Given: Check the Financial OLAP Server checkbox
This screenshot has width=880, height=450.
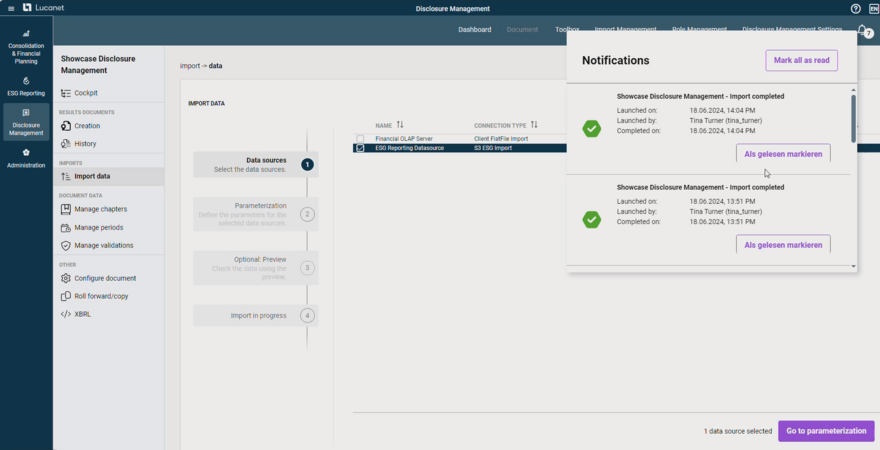Looking at the screenshot, I should [x=360, y=139].
